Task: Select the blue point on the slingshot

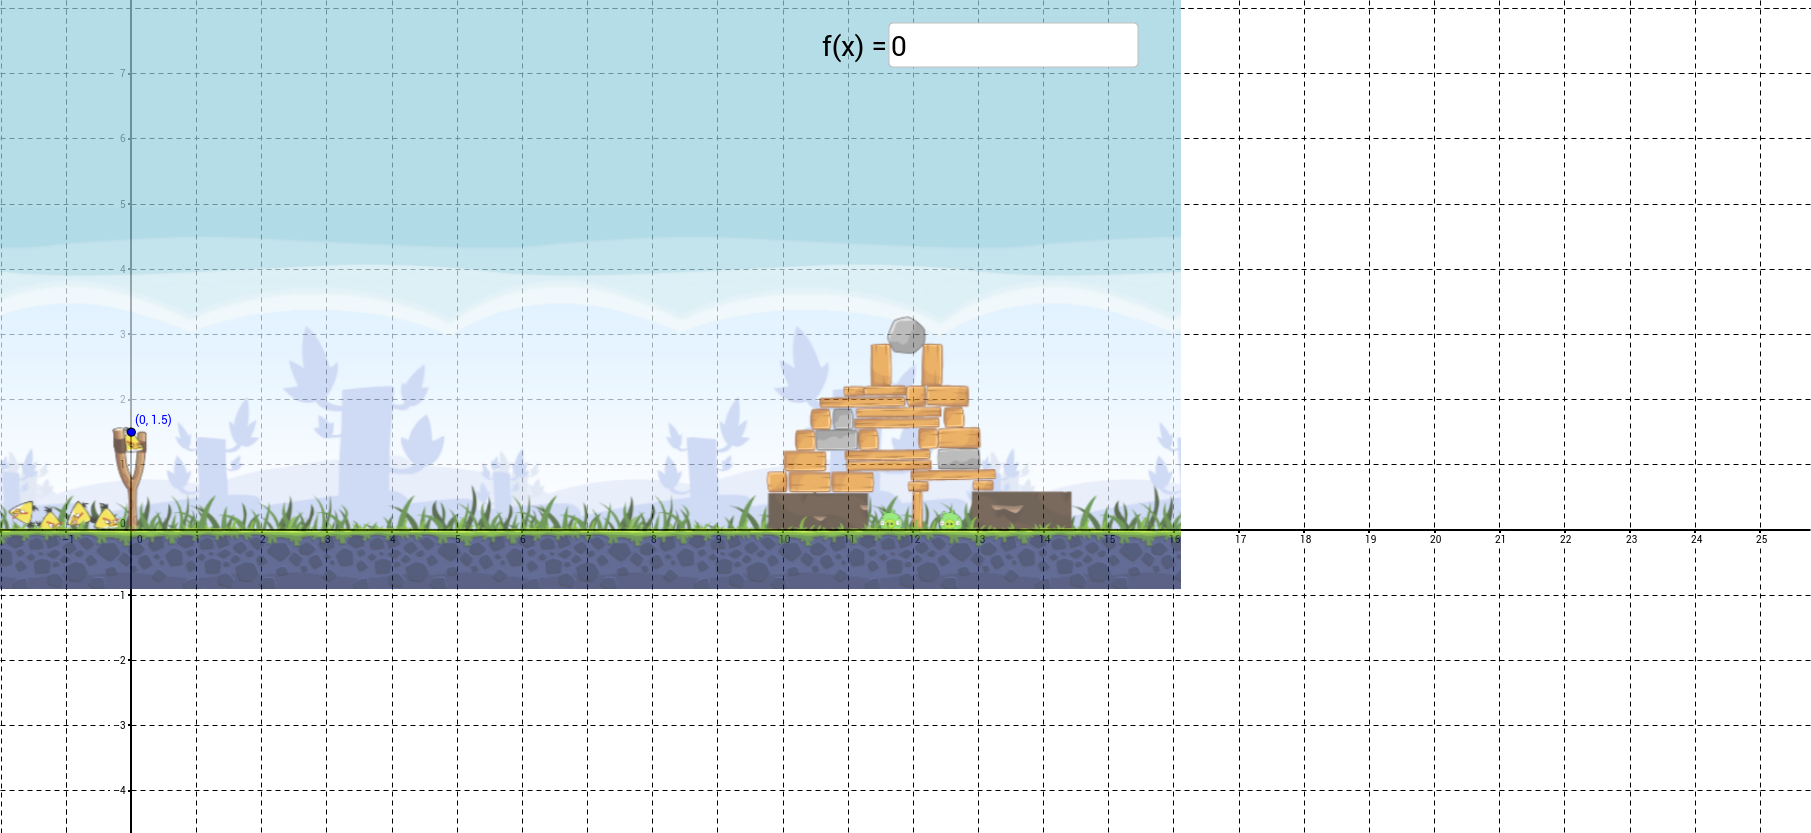Action: click(x=131, y=432)
